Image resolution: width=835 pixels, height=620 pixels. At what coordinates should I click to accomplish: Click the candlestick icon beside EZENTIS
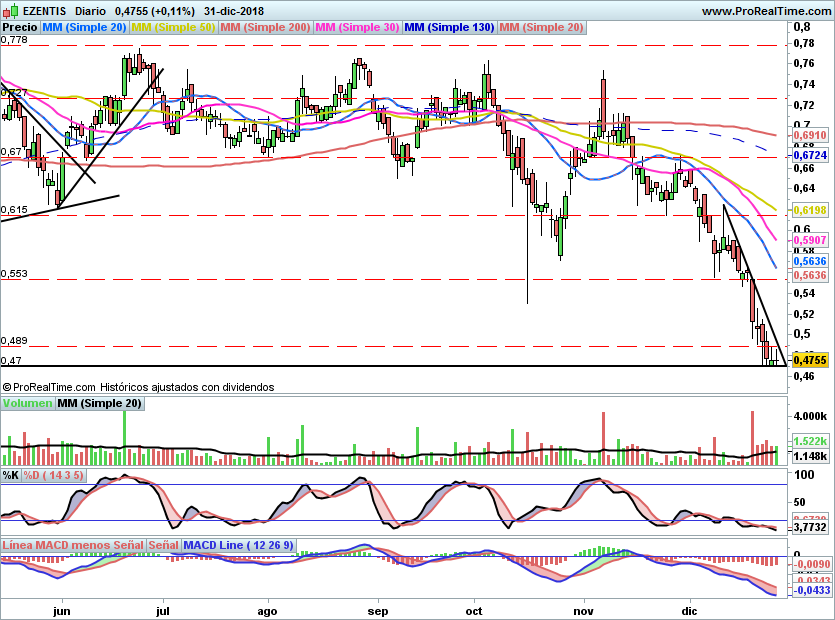[10, 11]
